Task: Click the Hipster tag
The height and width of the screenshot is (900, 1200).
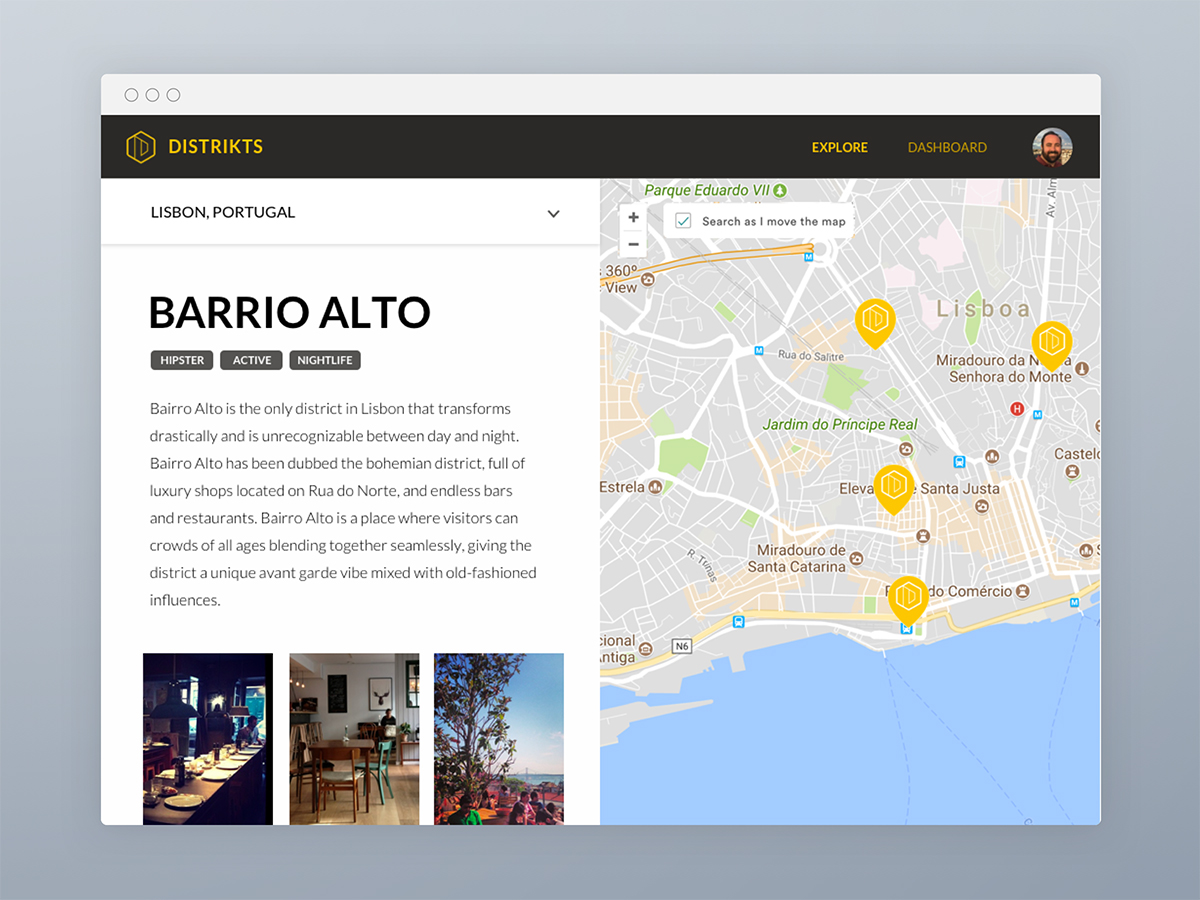Action: [x=182, y=360]
